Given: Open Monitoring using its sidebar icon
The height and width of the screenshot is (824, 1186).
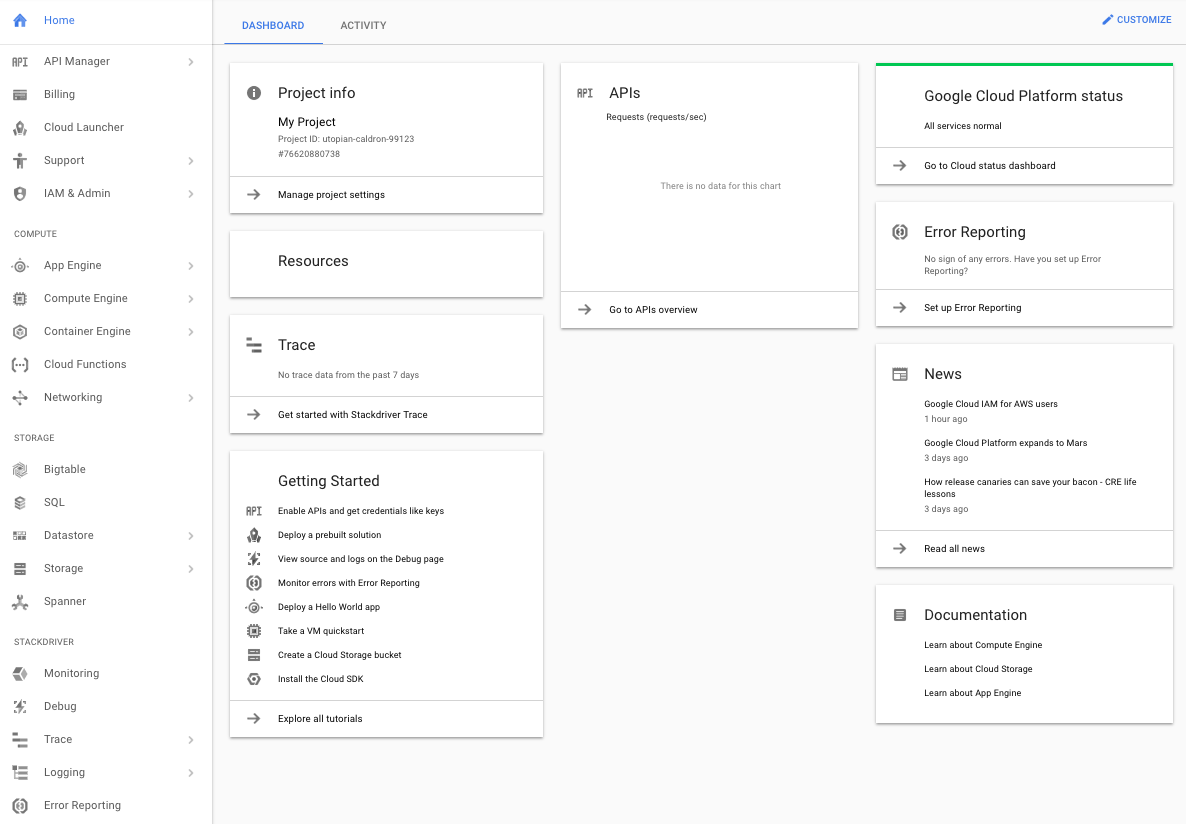Looking at the screenshot, I should 20,674.
